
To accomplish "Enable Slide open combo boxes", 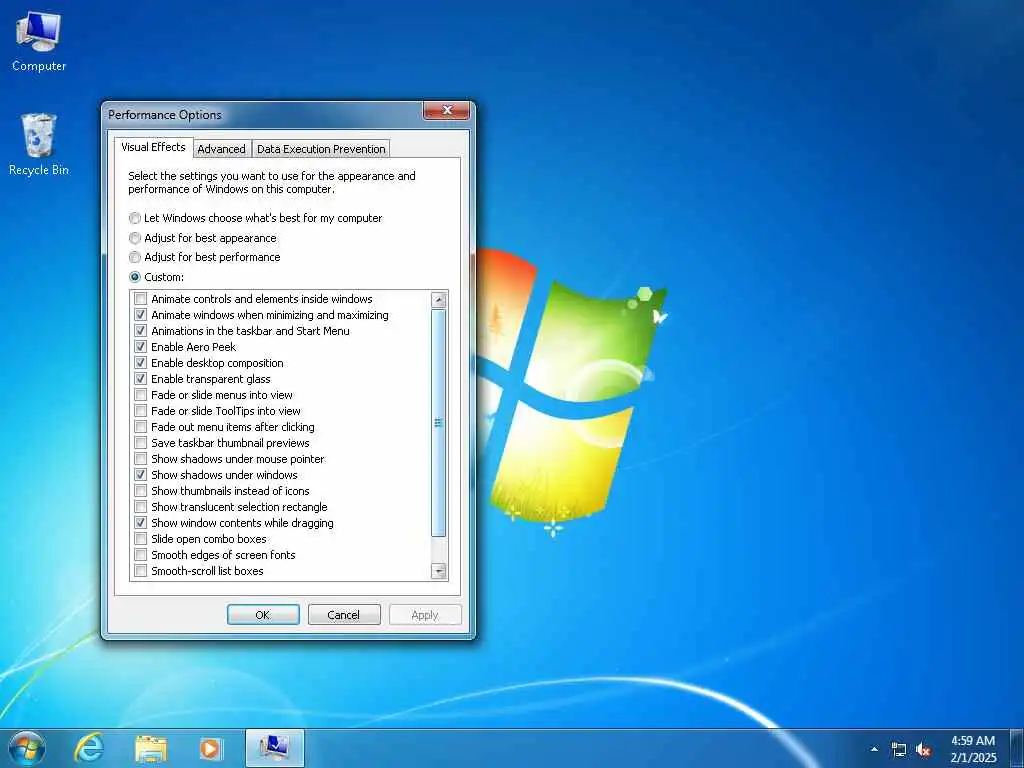I will (x=140, y=539).
